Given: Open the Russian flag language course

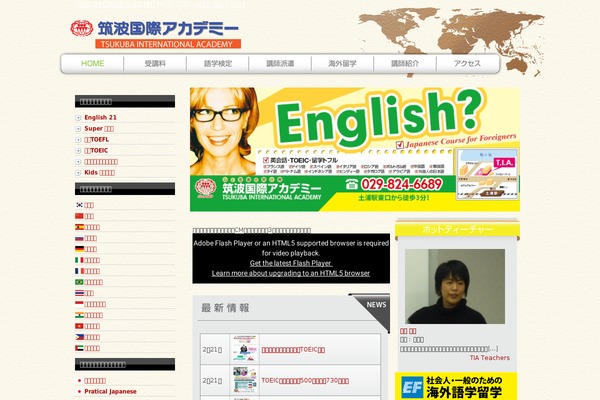Looking at the screenshot, I should (86, 238).
